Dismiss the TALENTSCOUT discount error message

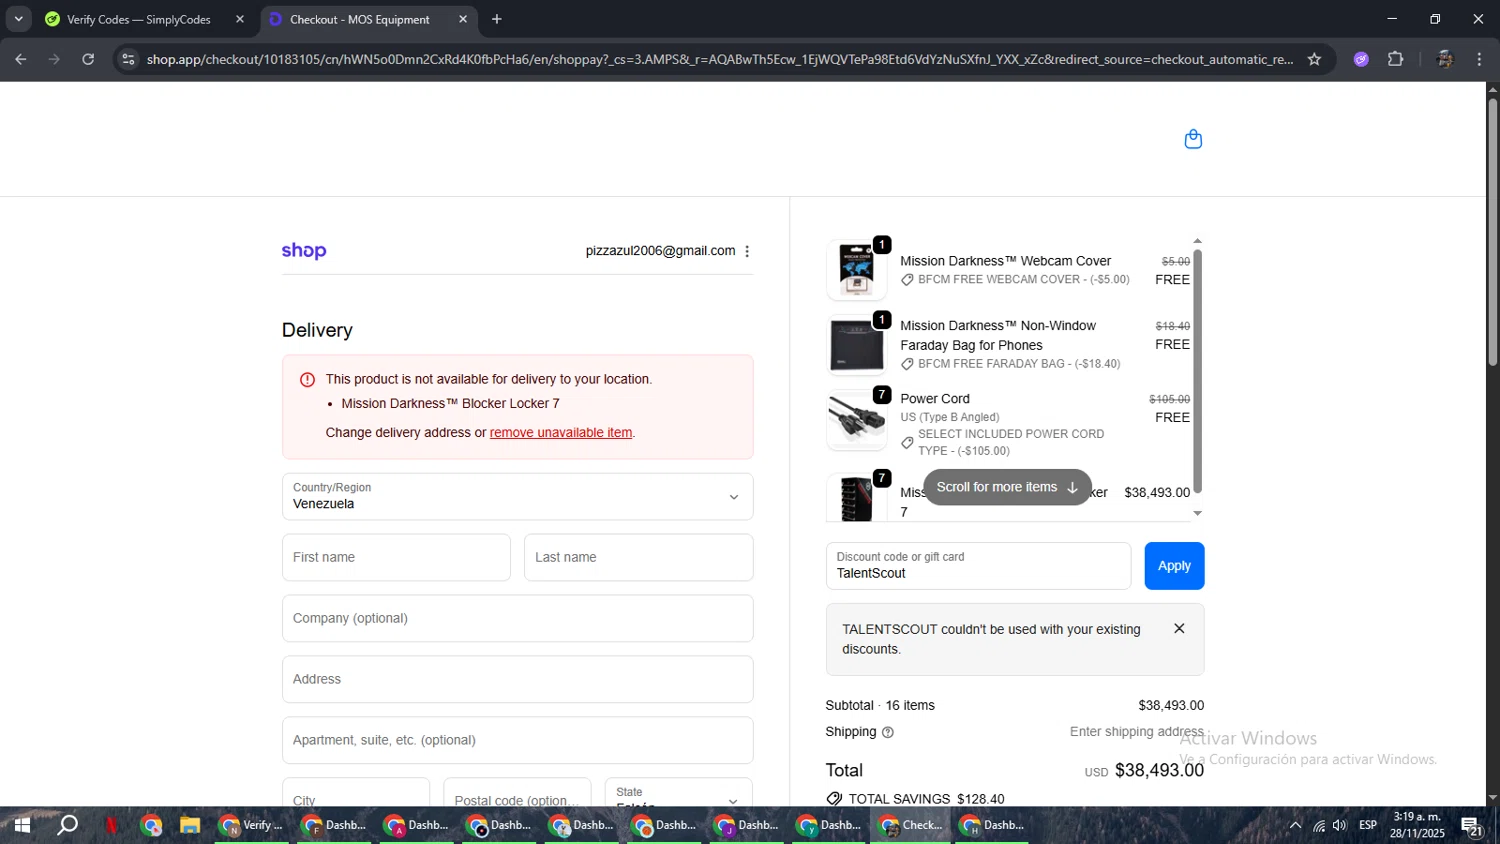pos(1179,629)
